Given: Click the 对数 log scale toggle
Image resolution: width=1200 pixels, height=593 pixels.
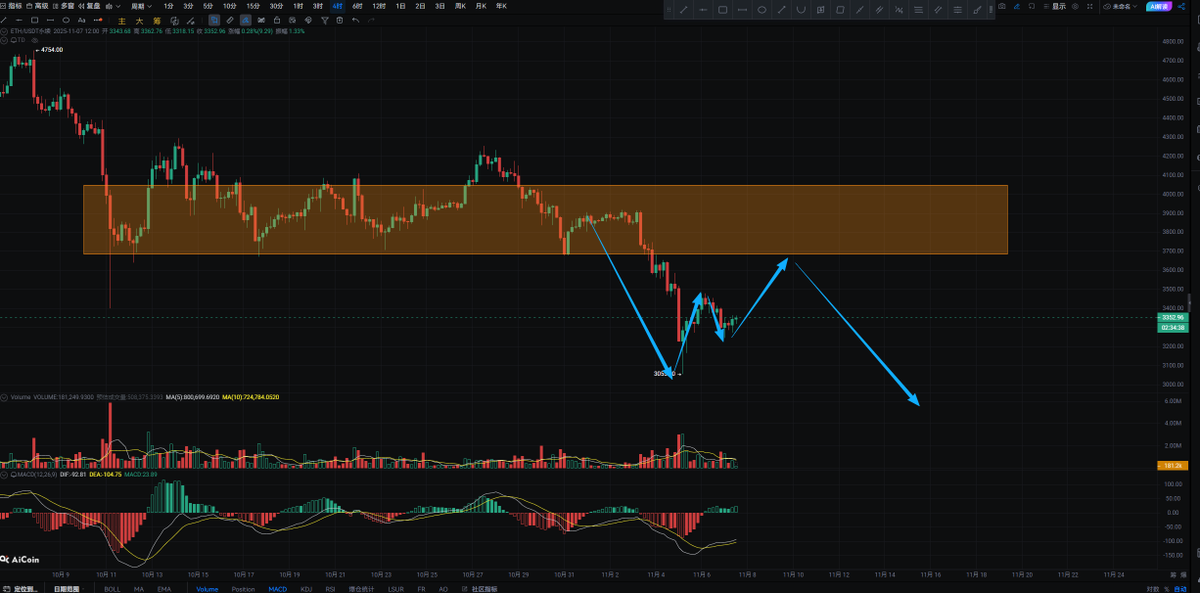Looking at the screenshot, I should (1153, 589).
